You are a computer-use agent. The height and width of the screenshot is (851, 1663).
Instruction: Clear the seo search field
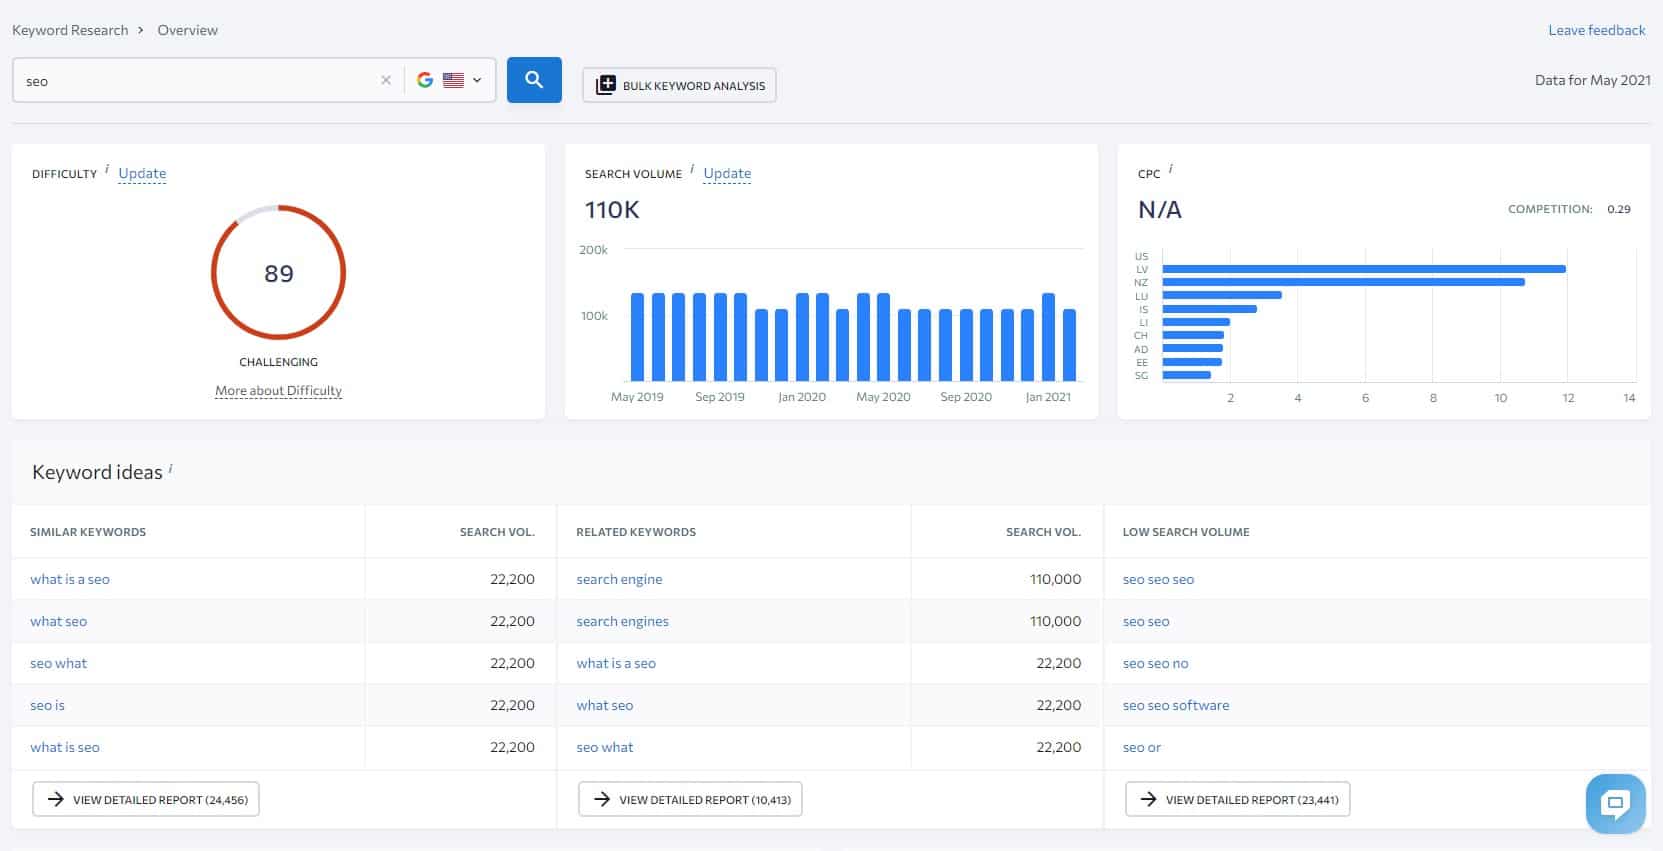click(386, 81)
